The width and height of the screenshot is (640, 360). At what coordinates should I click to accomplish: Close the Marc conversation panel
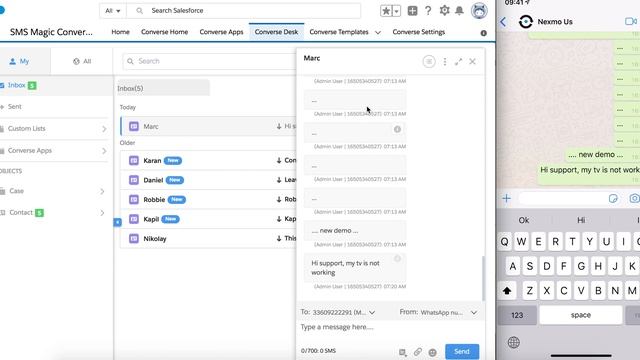[472, 62]
